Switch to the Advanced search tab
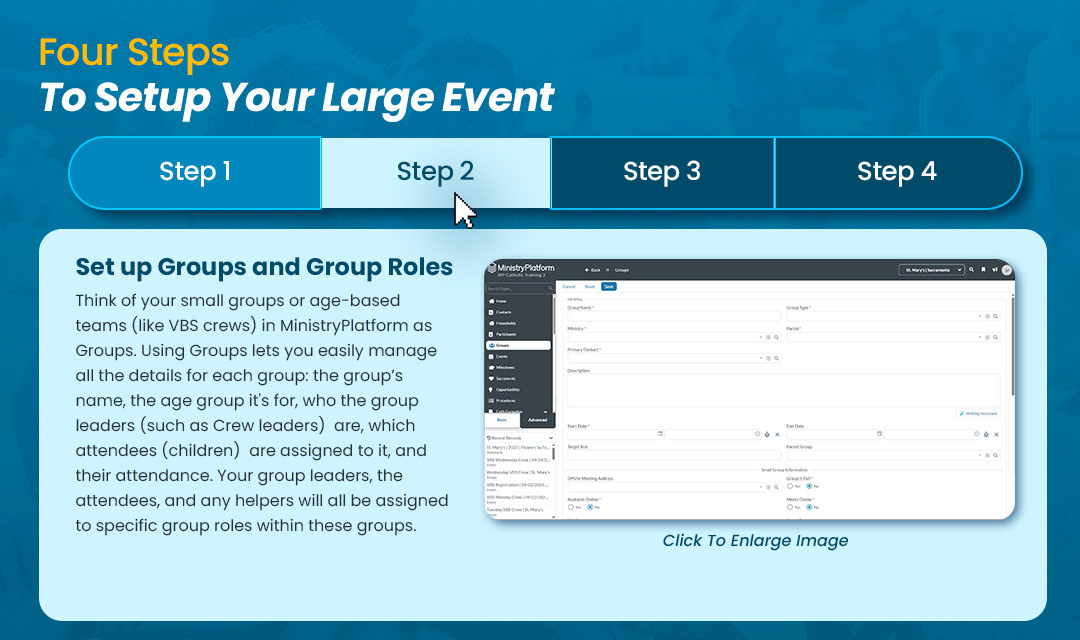 [536, 420]
